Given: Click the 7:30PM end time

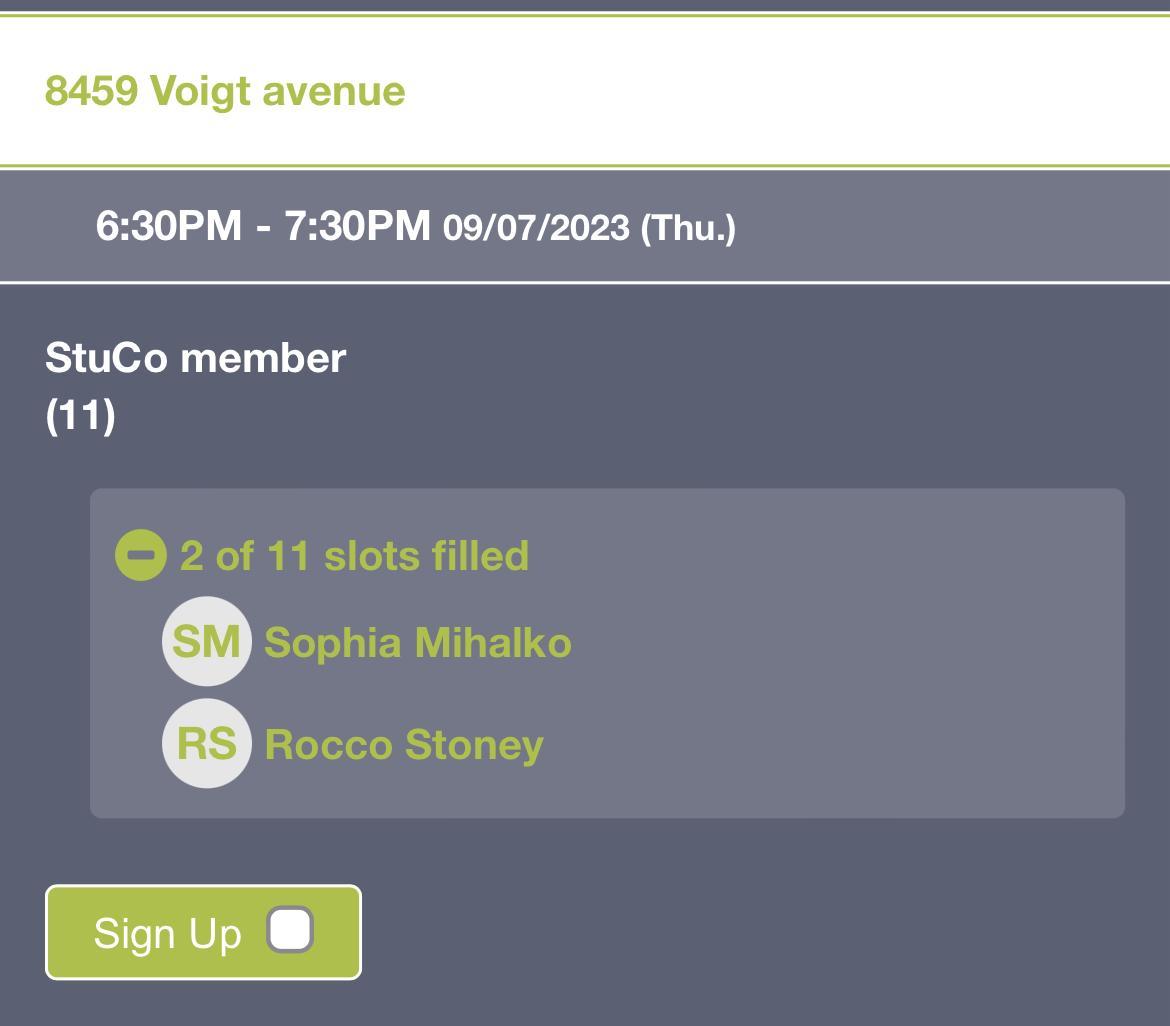Looking at the screenshot, I should (x=357, y=226).
